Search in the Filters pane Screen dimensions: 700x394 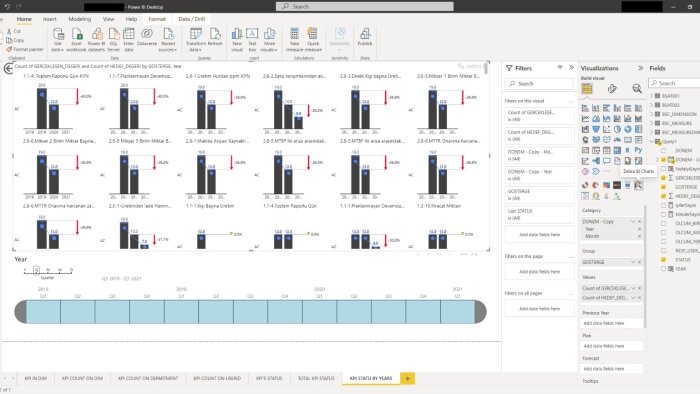539,83
